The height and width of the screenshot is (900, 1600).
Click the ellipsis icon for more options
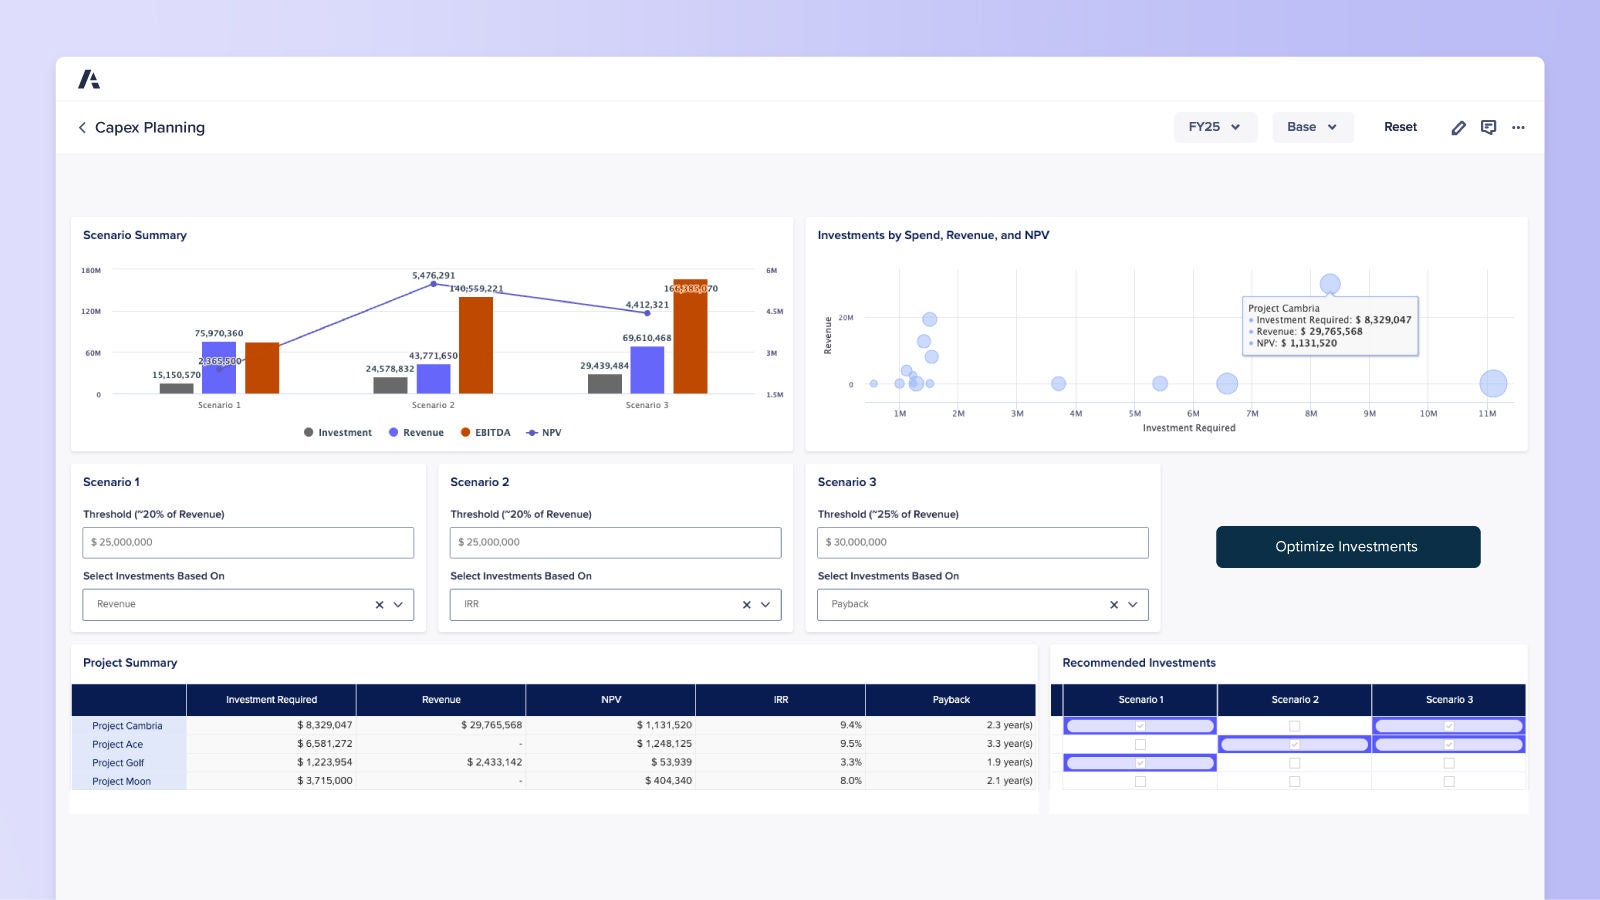coord(1519,127)
